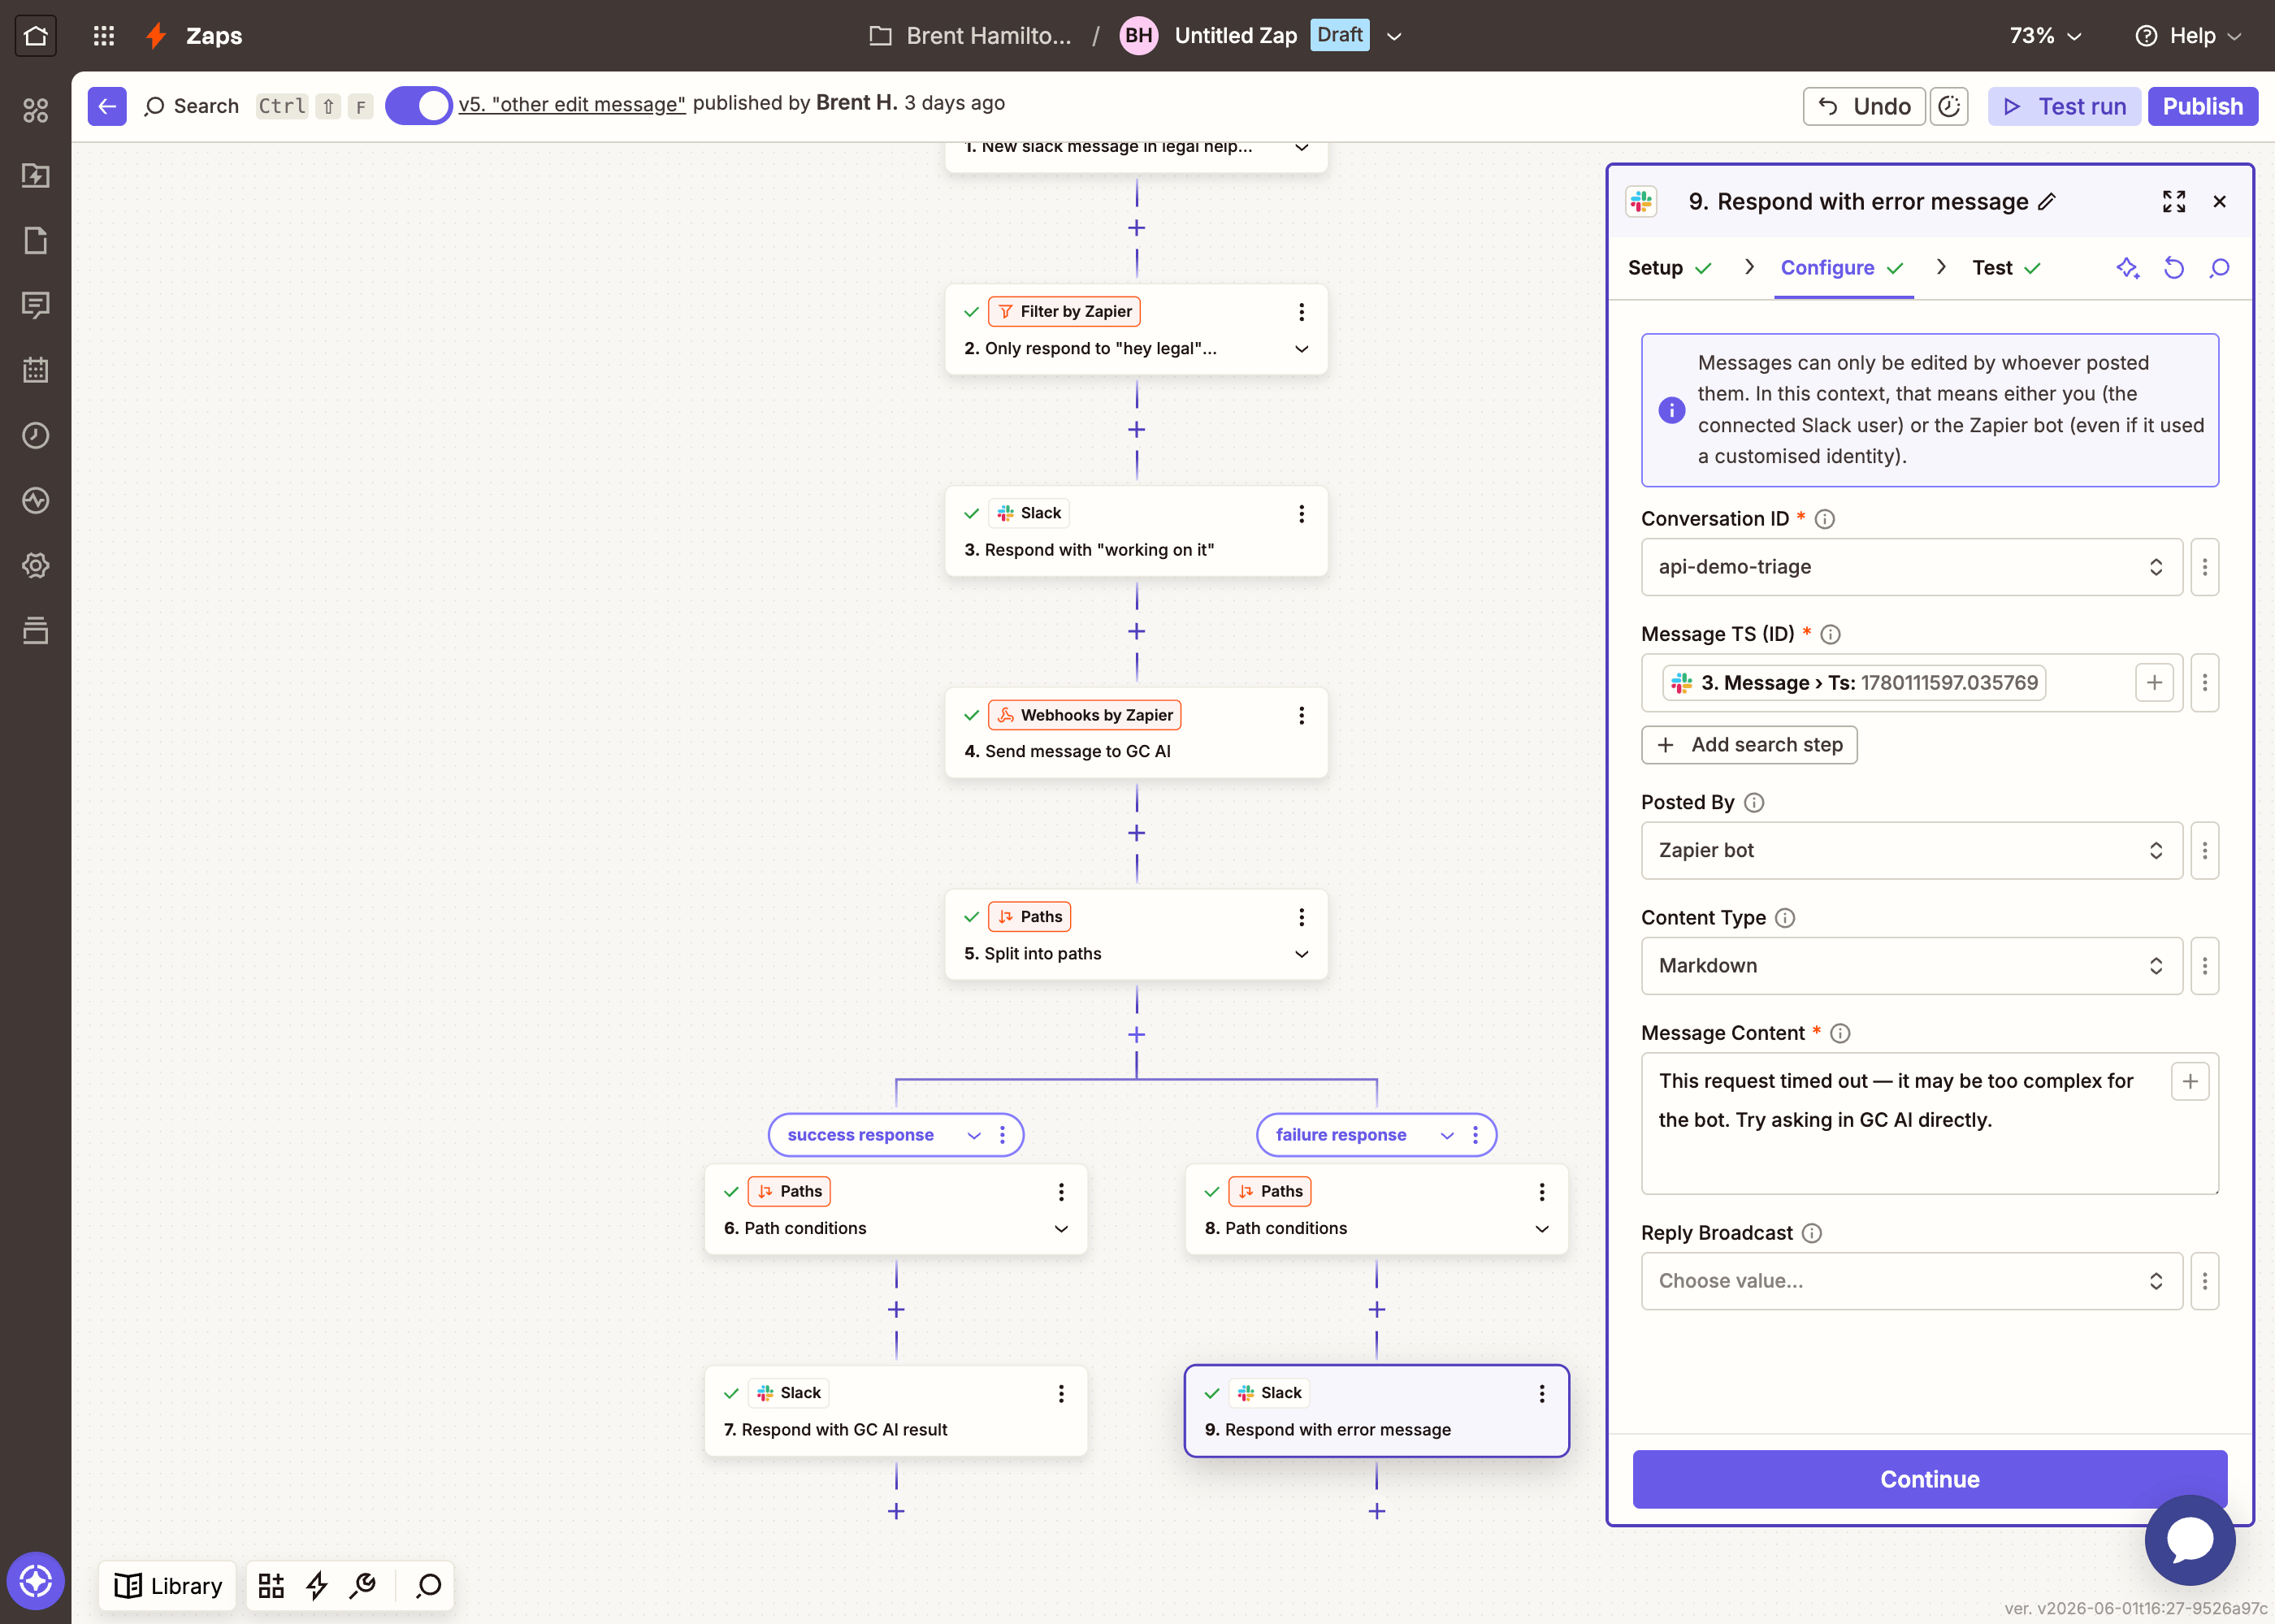Expand the failure response path menu
Screen dimensions: 2275x1624
click(1447, 1135)
